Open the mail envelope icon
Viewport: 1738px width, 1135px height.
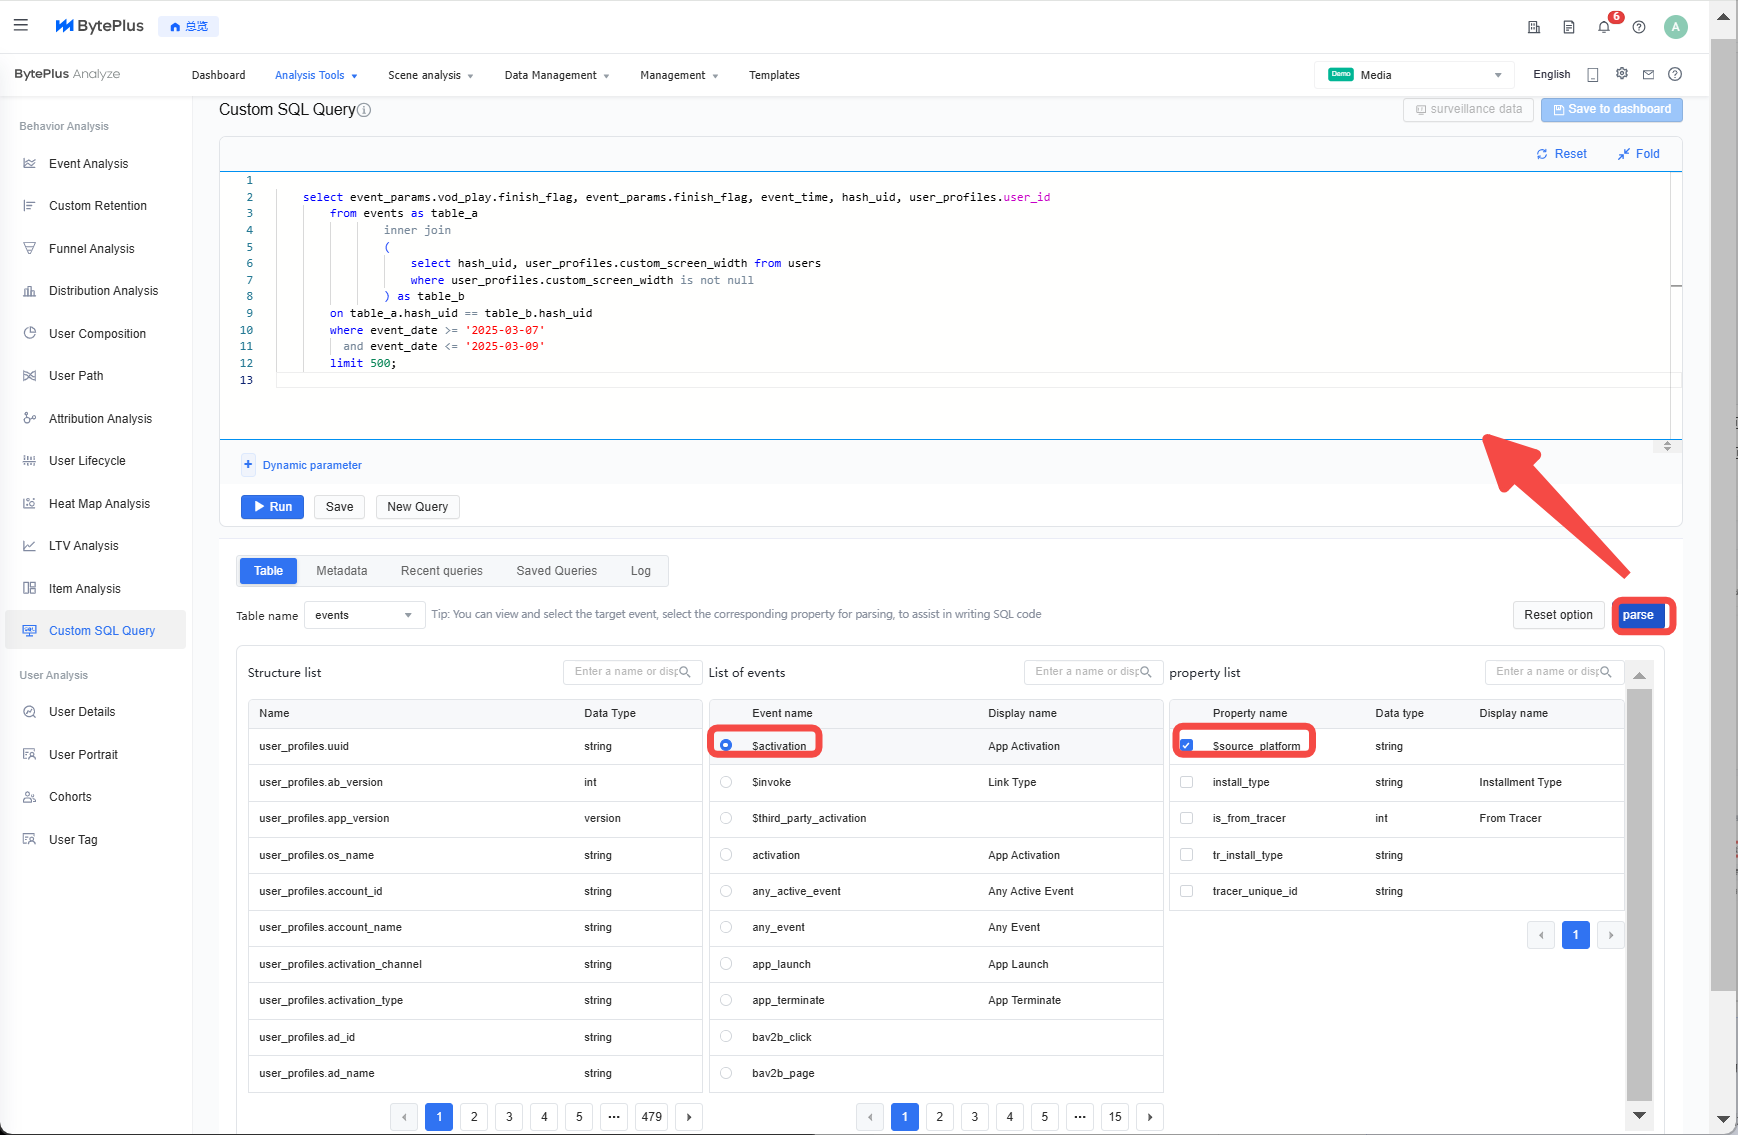[1648, 75]
